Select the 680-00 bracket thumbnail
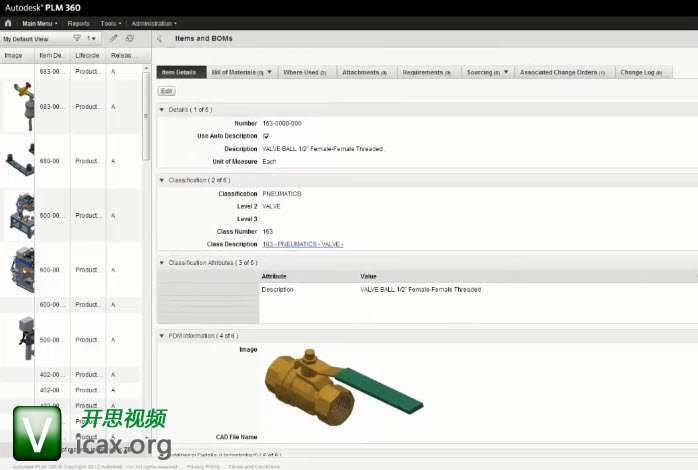The height and width of the screenshot is (470, 698). coord(20,161)
